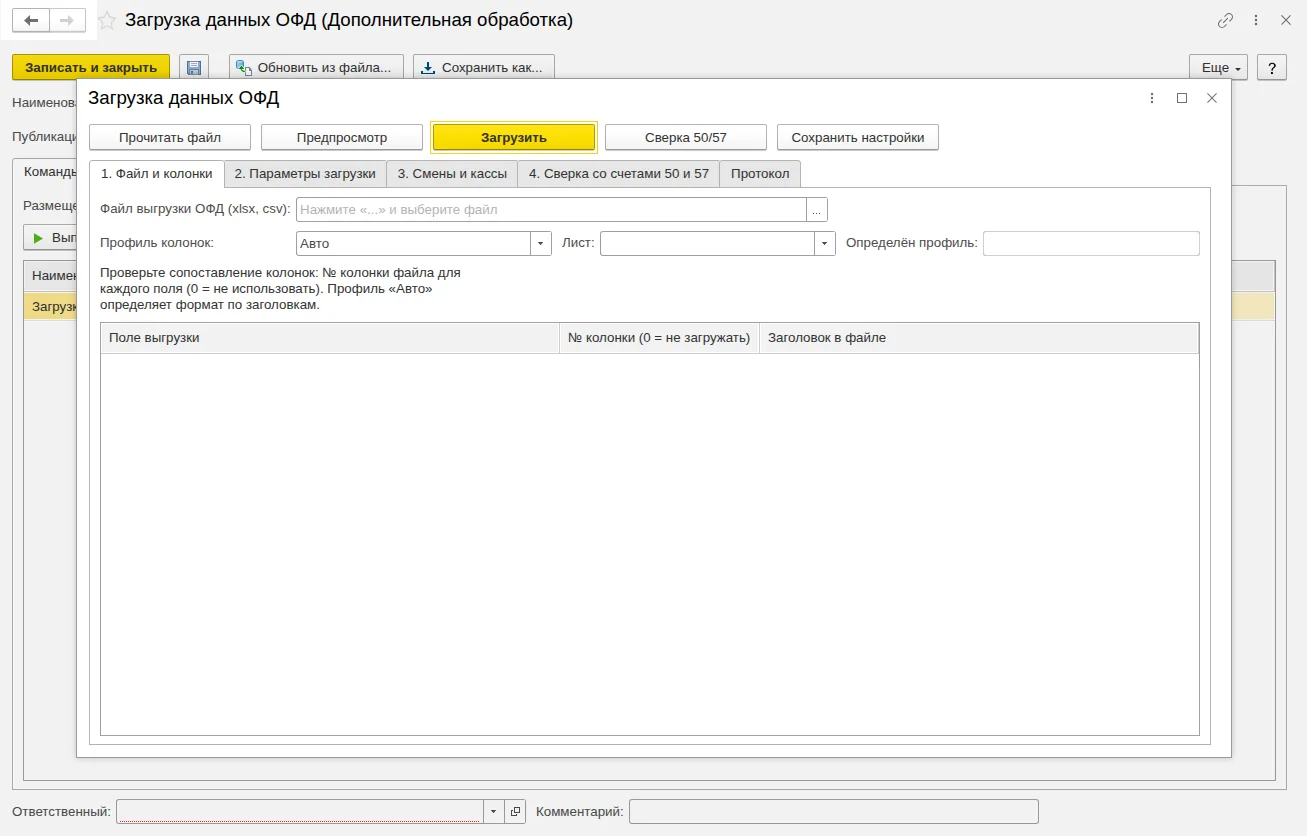1307x836 pixels.
Task: Click Обновить из файла...
Action: [316, 68]
